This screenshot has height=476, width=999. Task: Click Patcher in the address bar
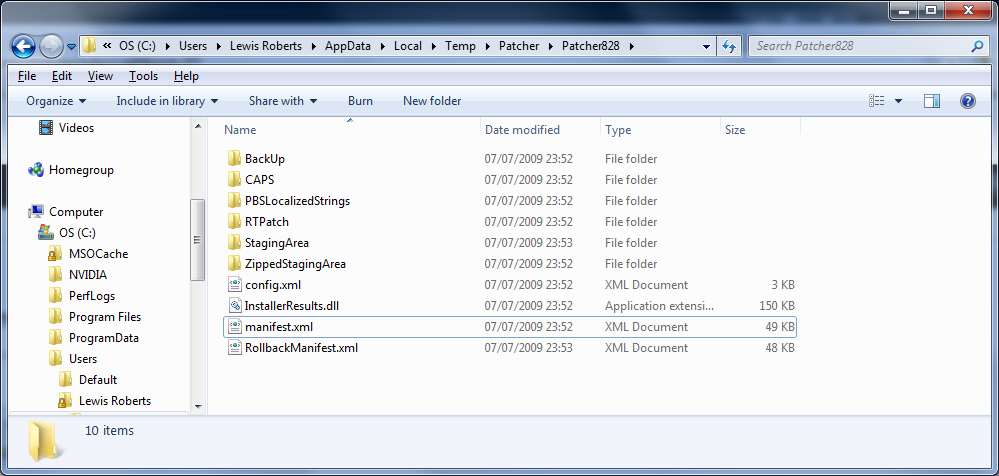coord(519,46)
